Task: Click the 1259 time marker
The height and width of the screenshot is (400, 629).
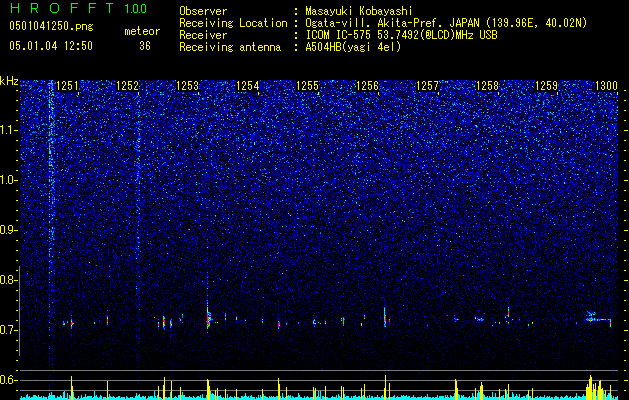Action: pyautogui.click(x=547, y=86)
